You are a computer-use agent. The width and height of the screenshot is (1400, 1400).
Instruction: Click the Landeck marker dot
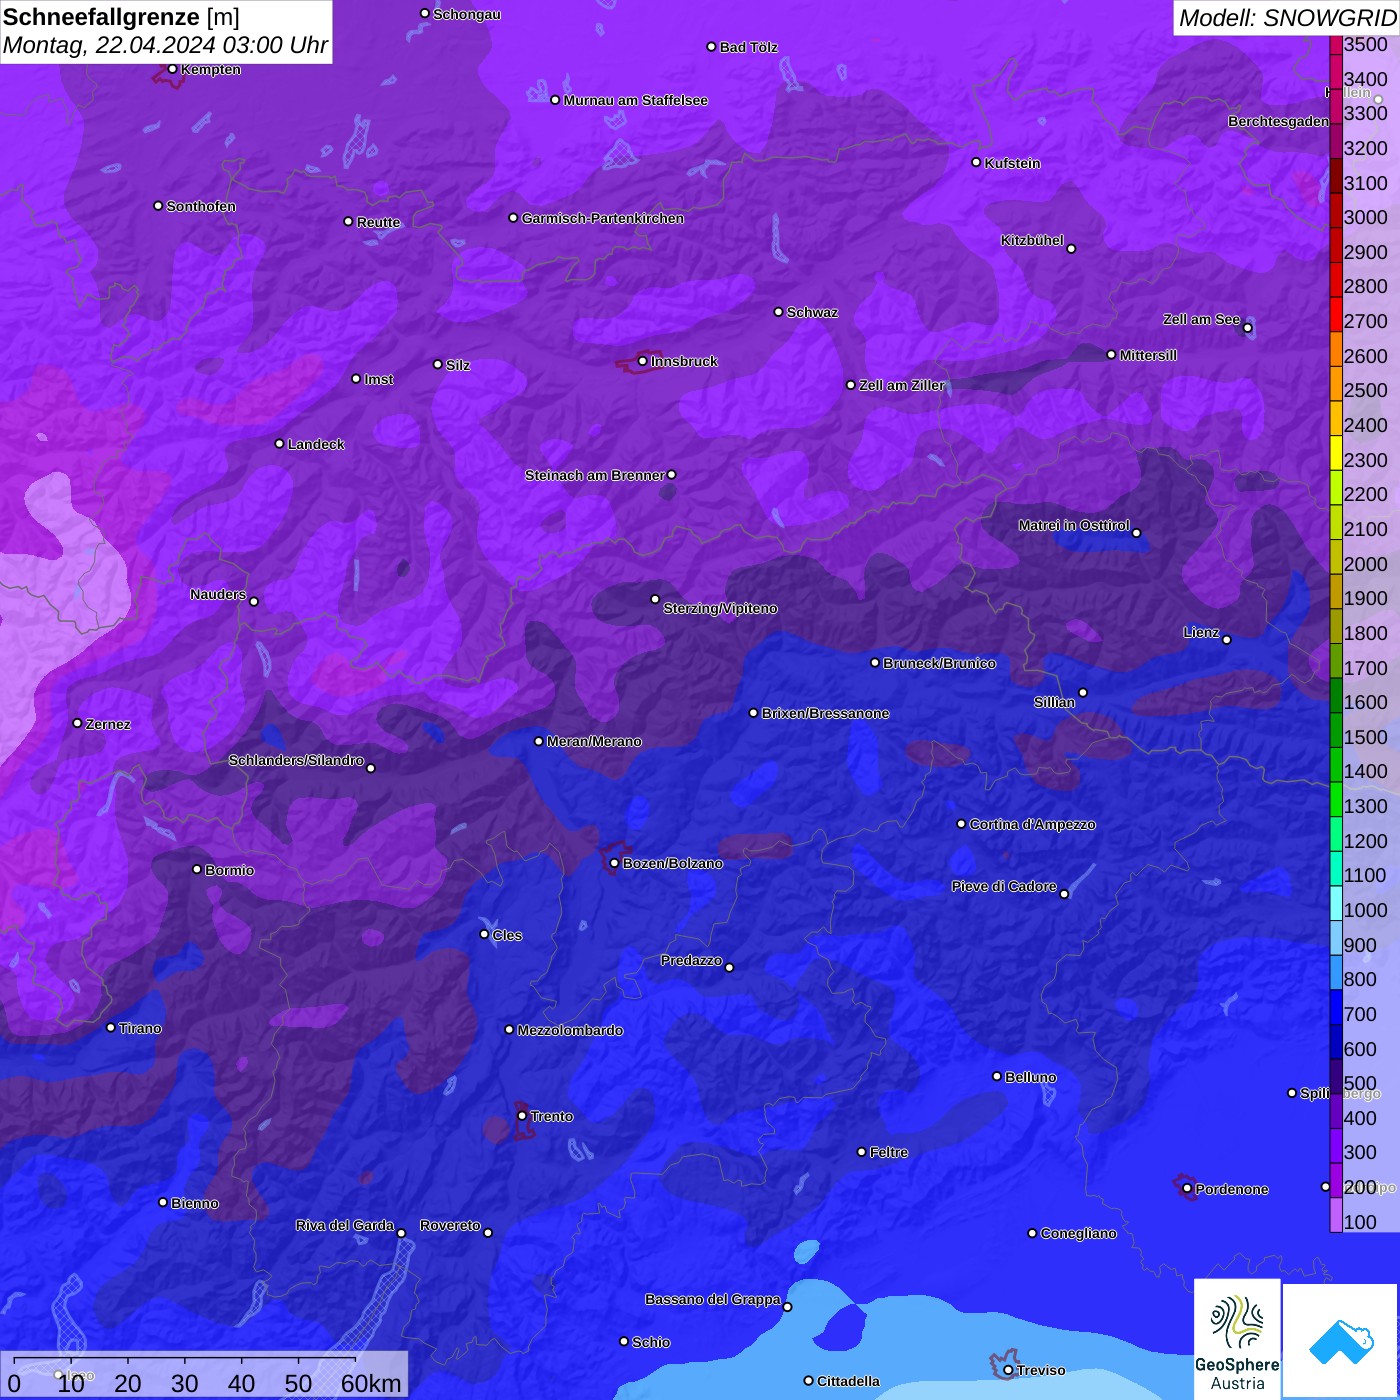pos(280,444)
